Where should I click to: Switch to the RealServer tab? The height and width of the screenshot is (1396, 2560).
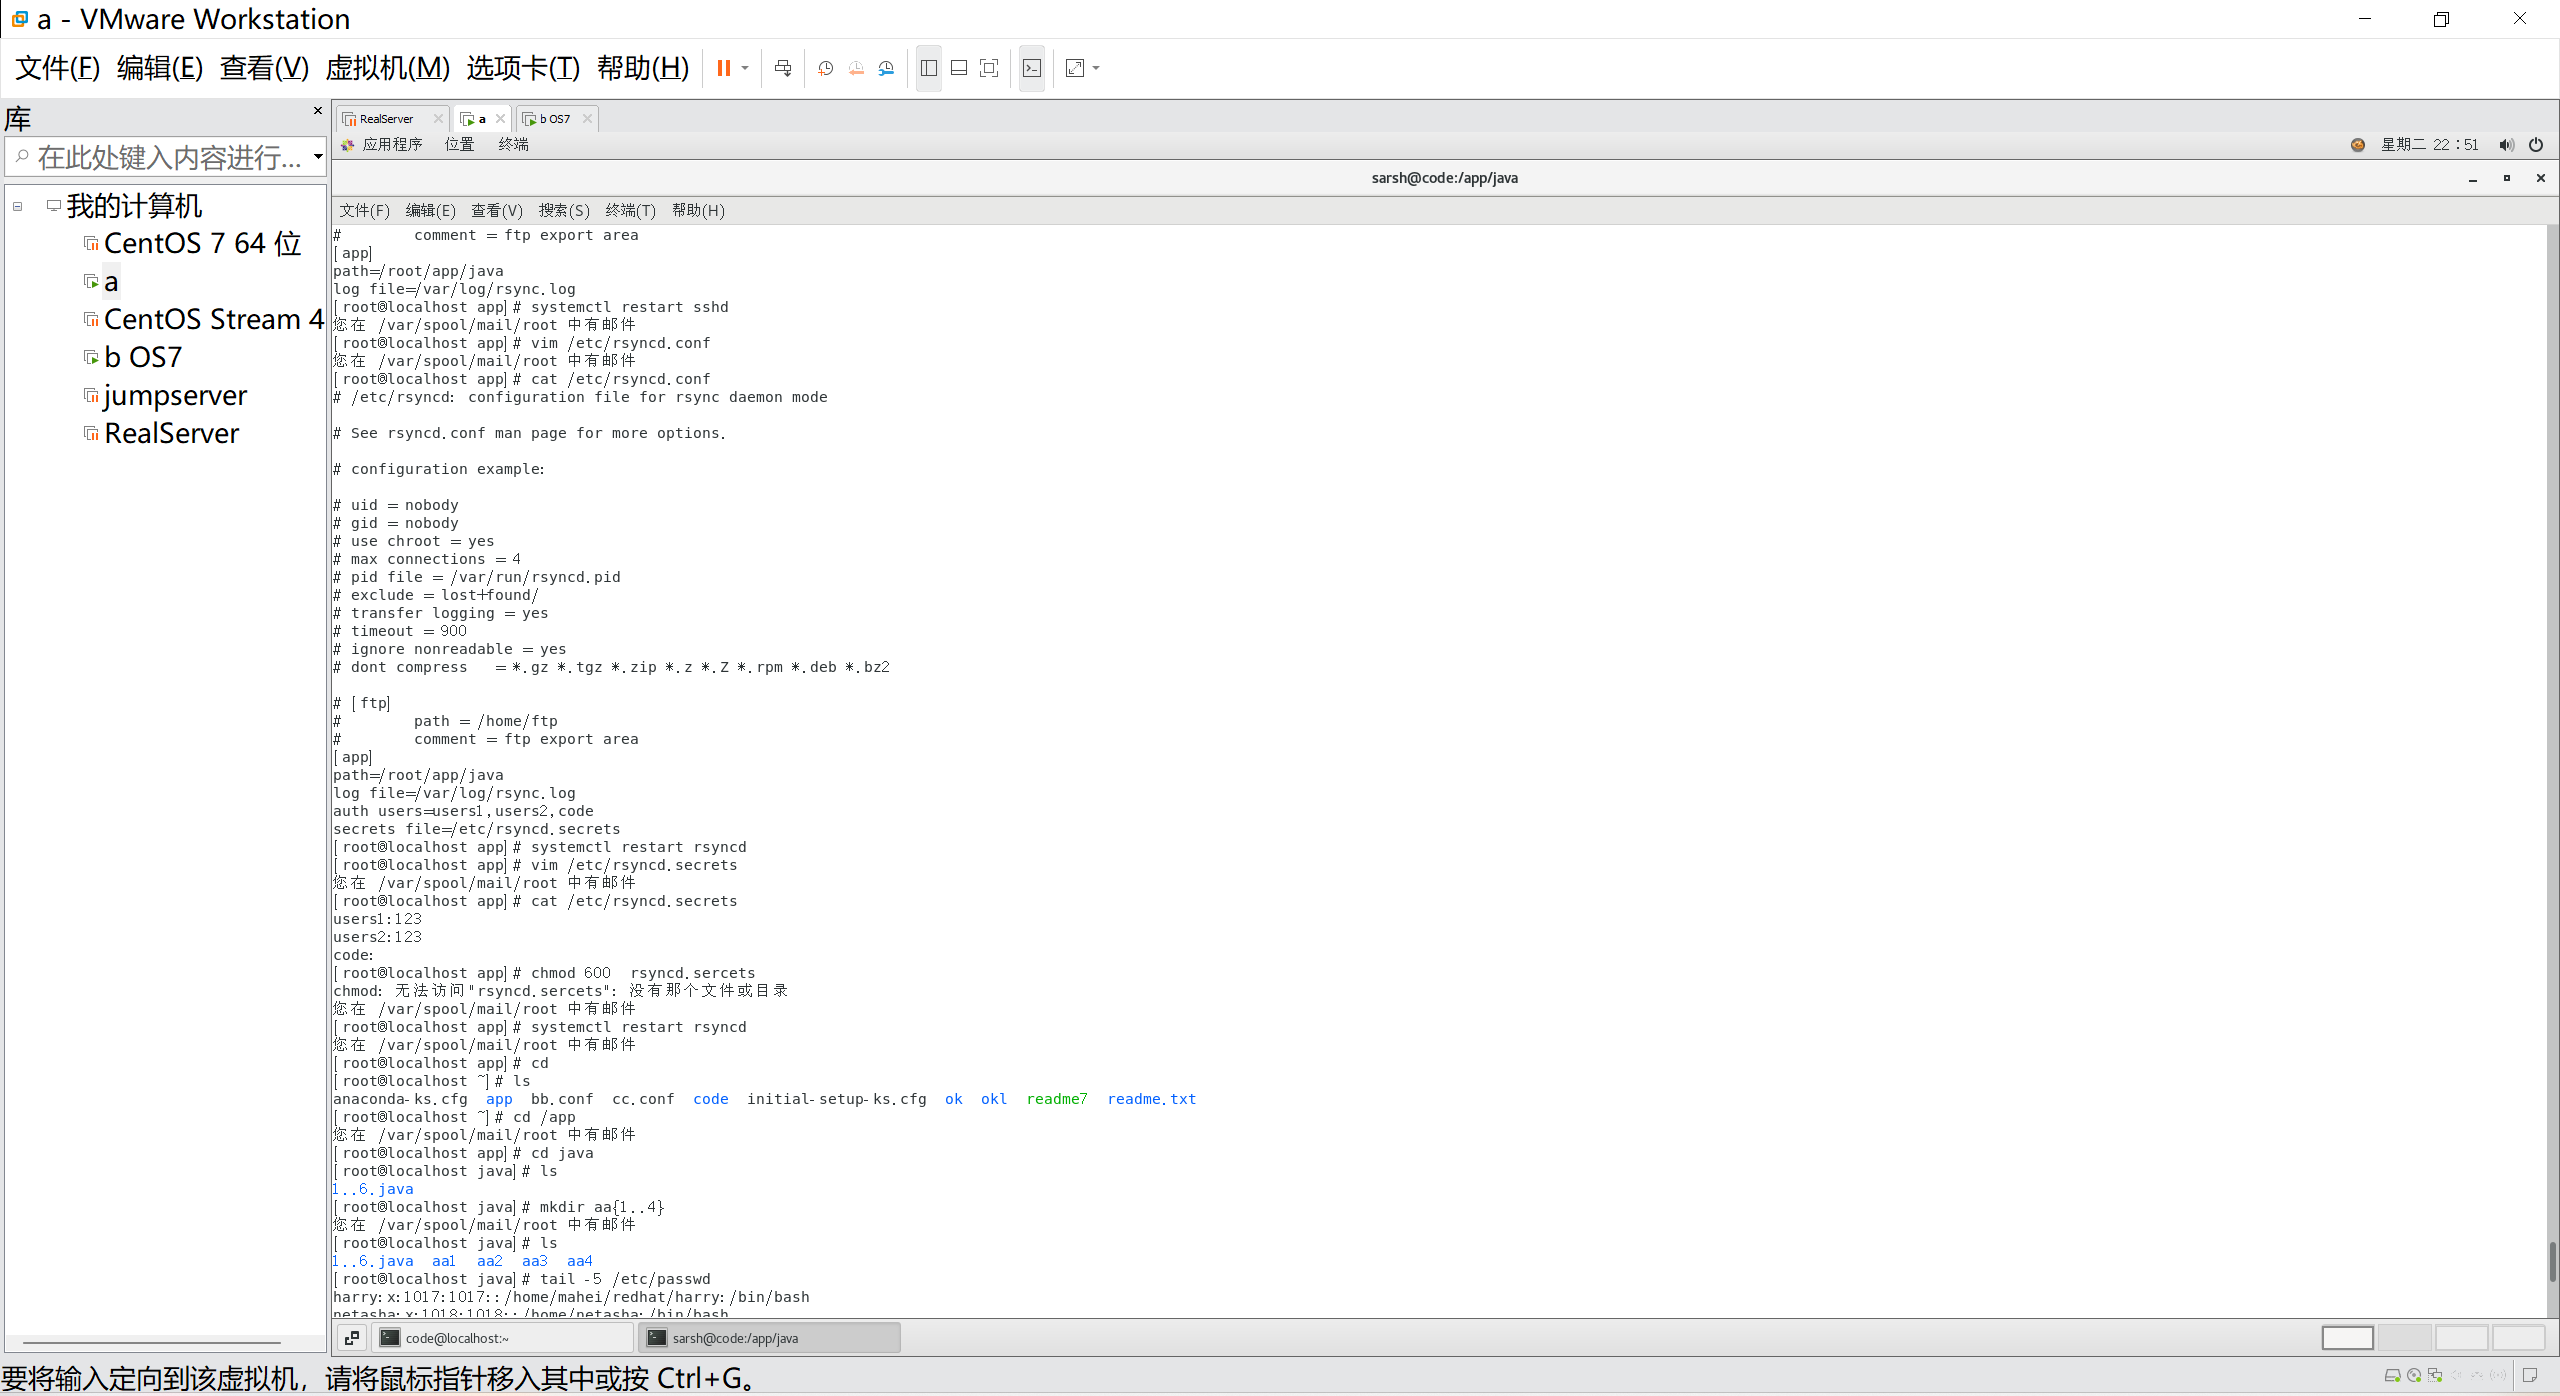[x=387, y=119]
